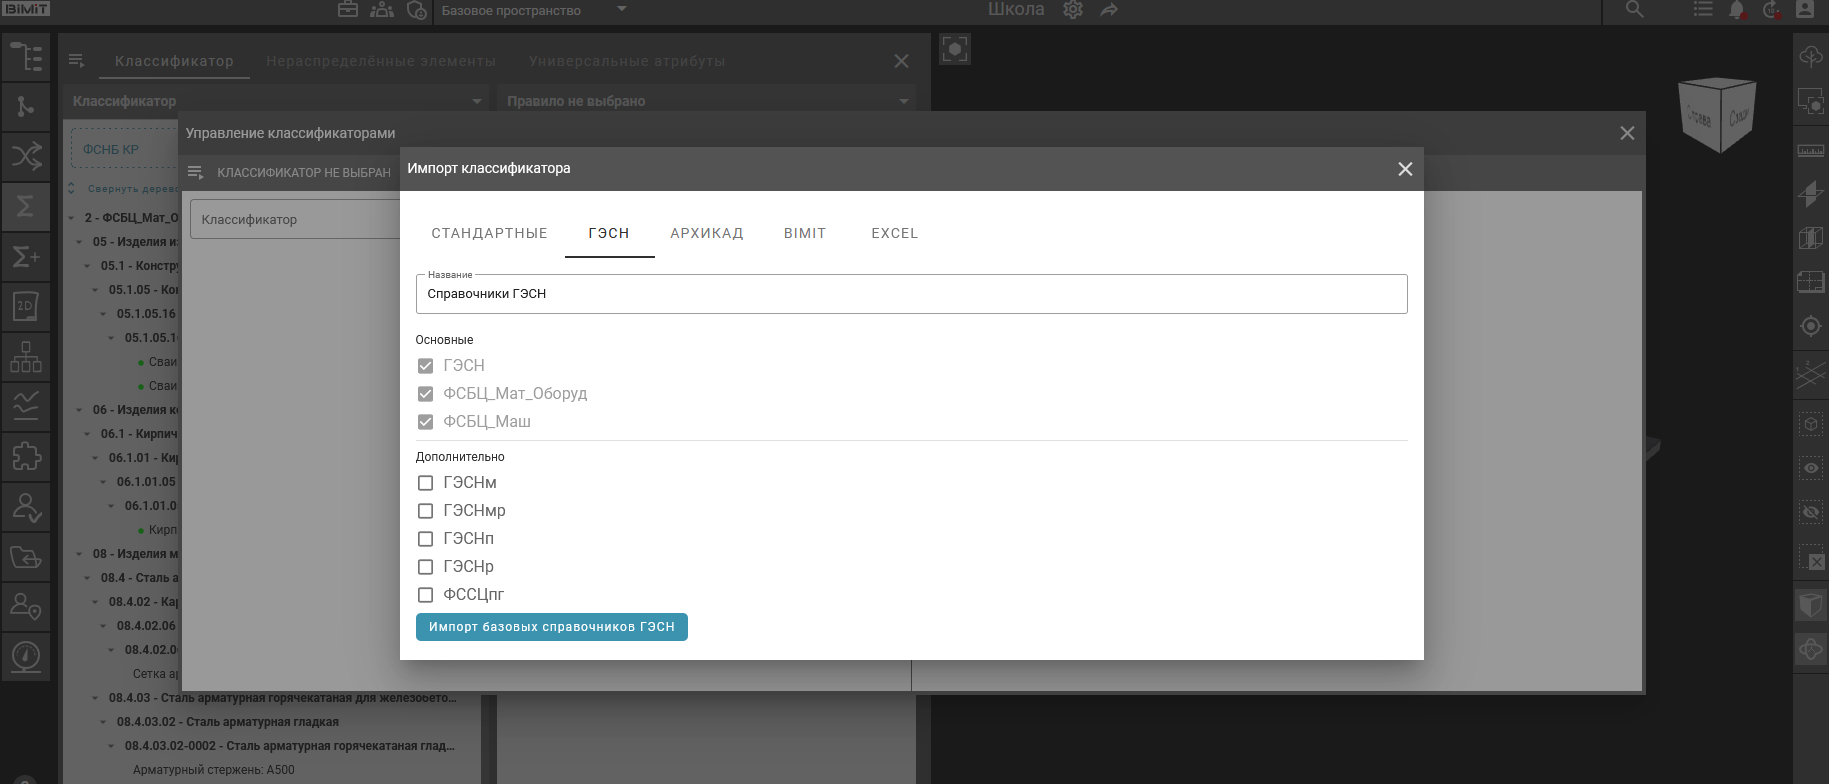This screenshot has height=784, width=1829.
Task: Open the user account profile icon
Action: coord(1805,10)
